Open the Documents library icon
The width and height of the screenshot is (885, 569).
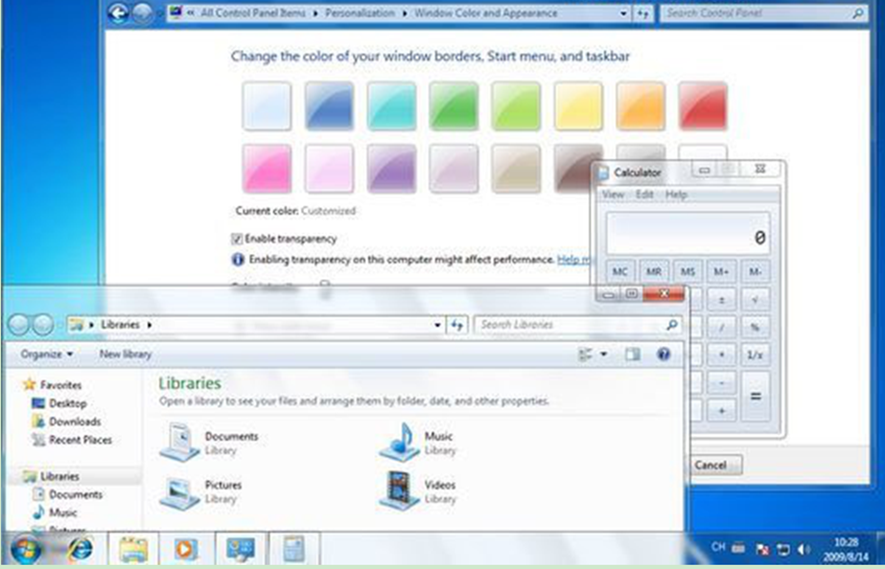pos(180,442)
